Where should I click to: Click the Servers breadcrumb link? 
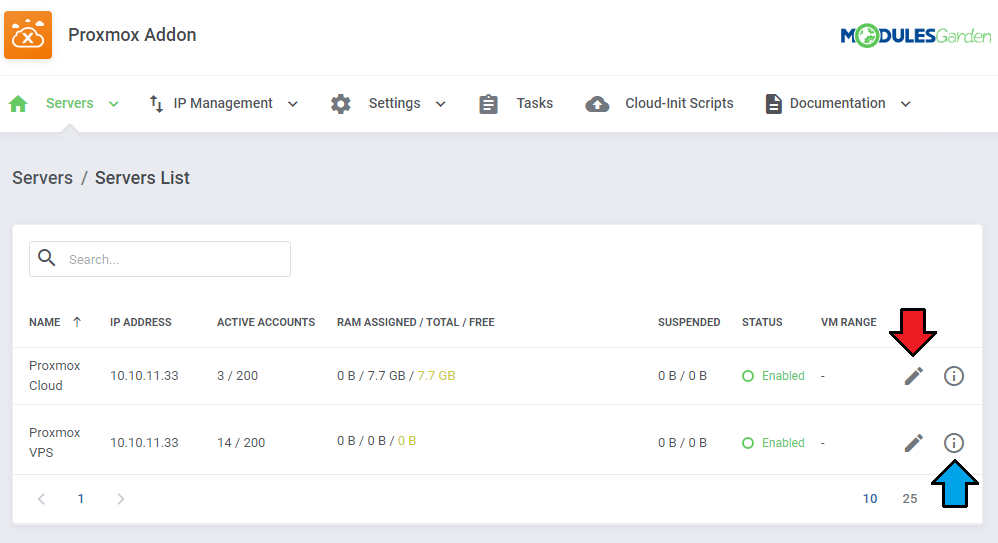pyautogui.click(x=43, y=178)
